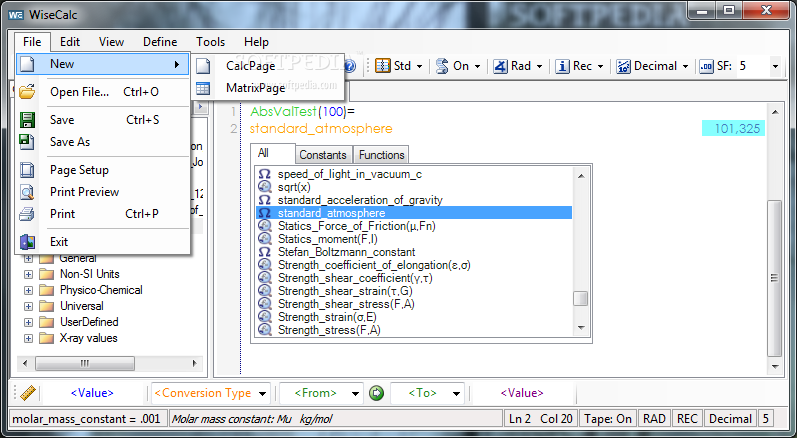Click the New page icon in File menu

pyautogui.click(x=26, y=64)
